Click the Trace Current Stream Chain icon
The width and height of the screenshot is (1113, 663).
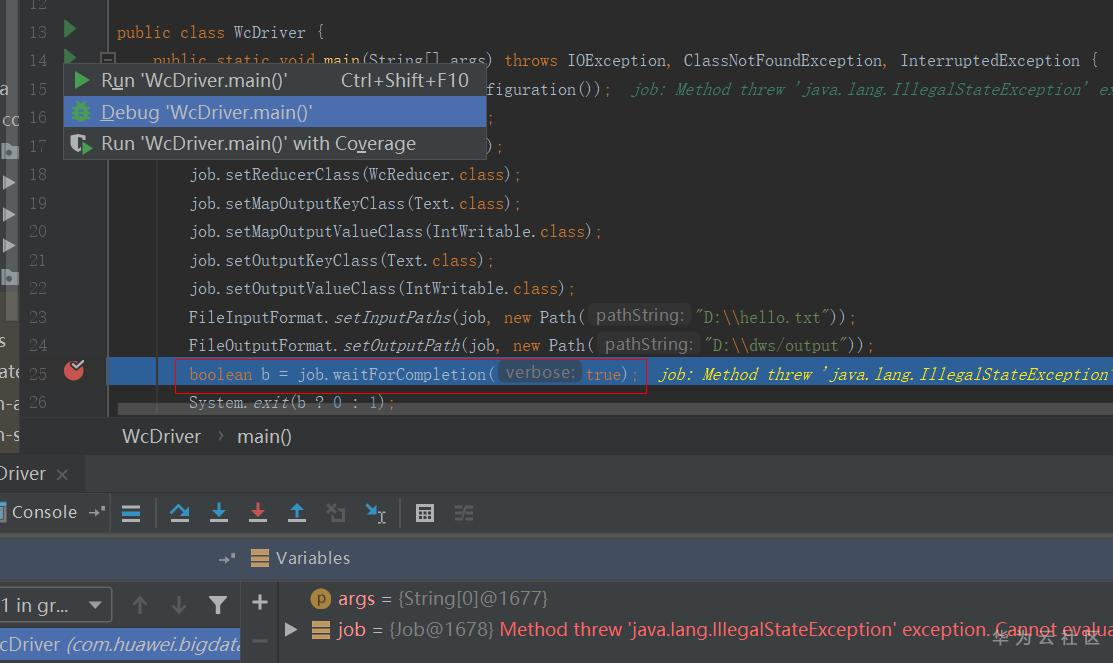464,513
